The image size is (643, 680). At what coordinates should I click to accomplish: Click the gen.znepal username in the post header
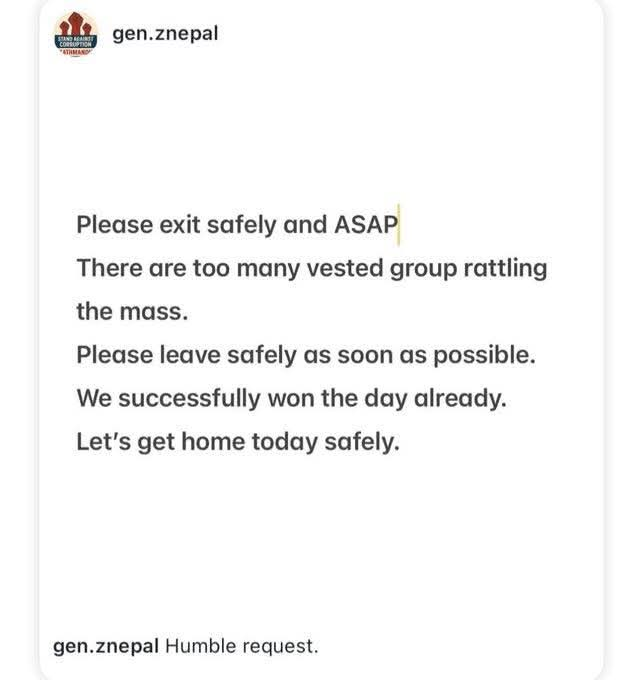click(165, 33)
